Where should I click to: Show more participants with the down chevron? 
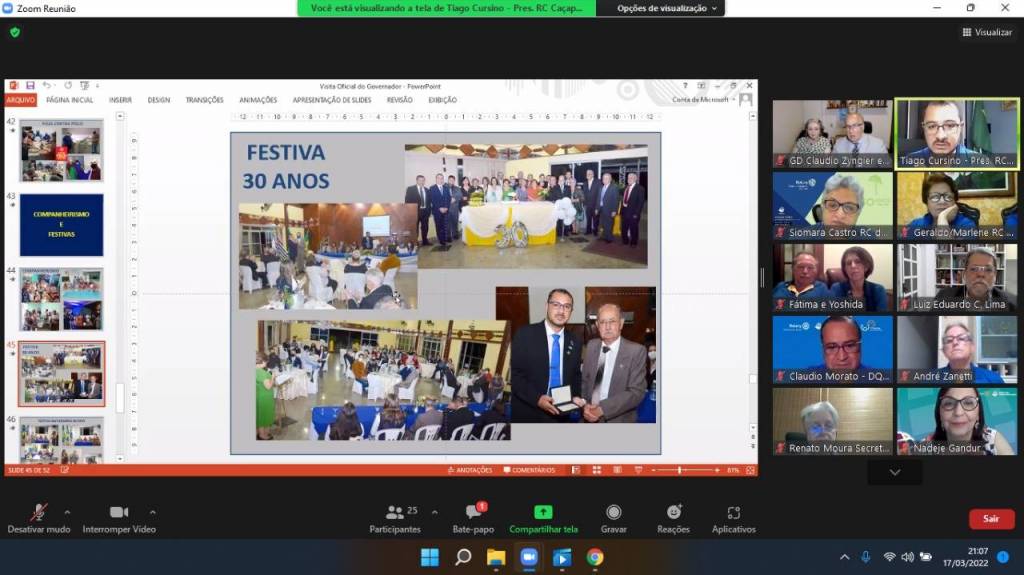coord(894,472)
